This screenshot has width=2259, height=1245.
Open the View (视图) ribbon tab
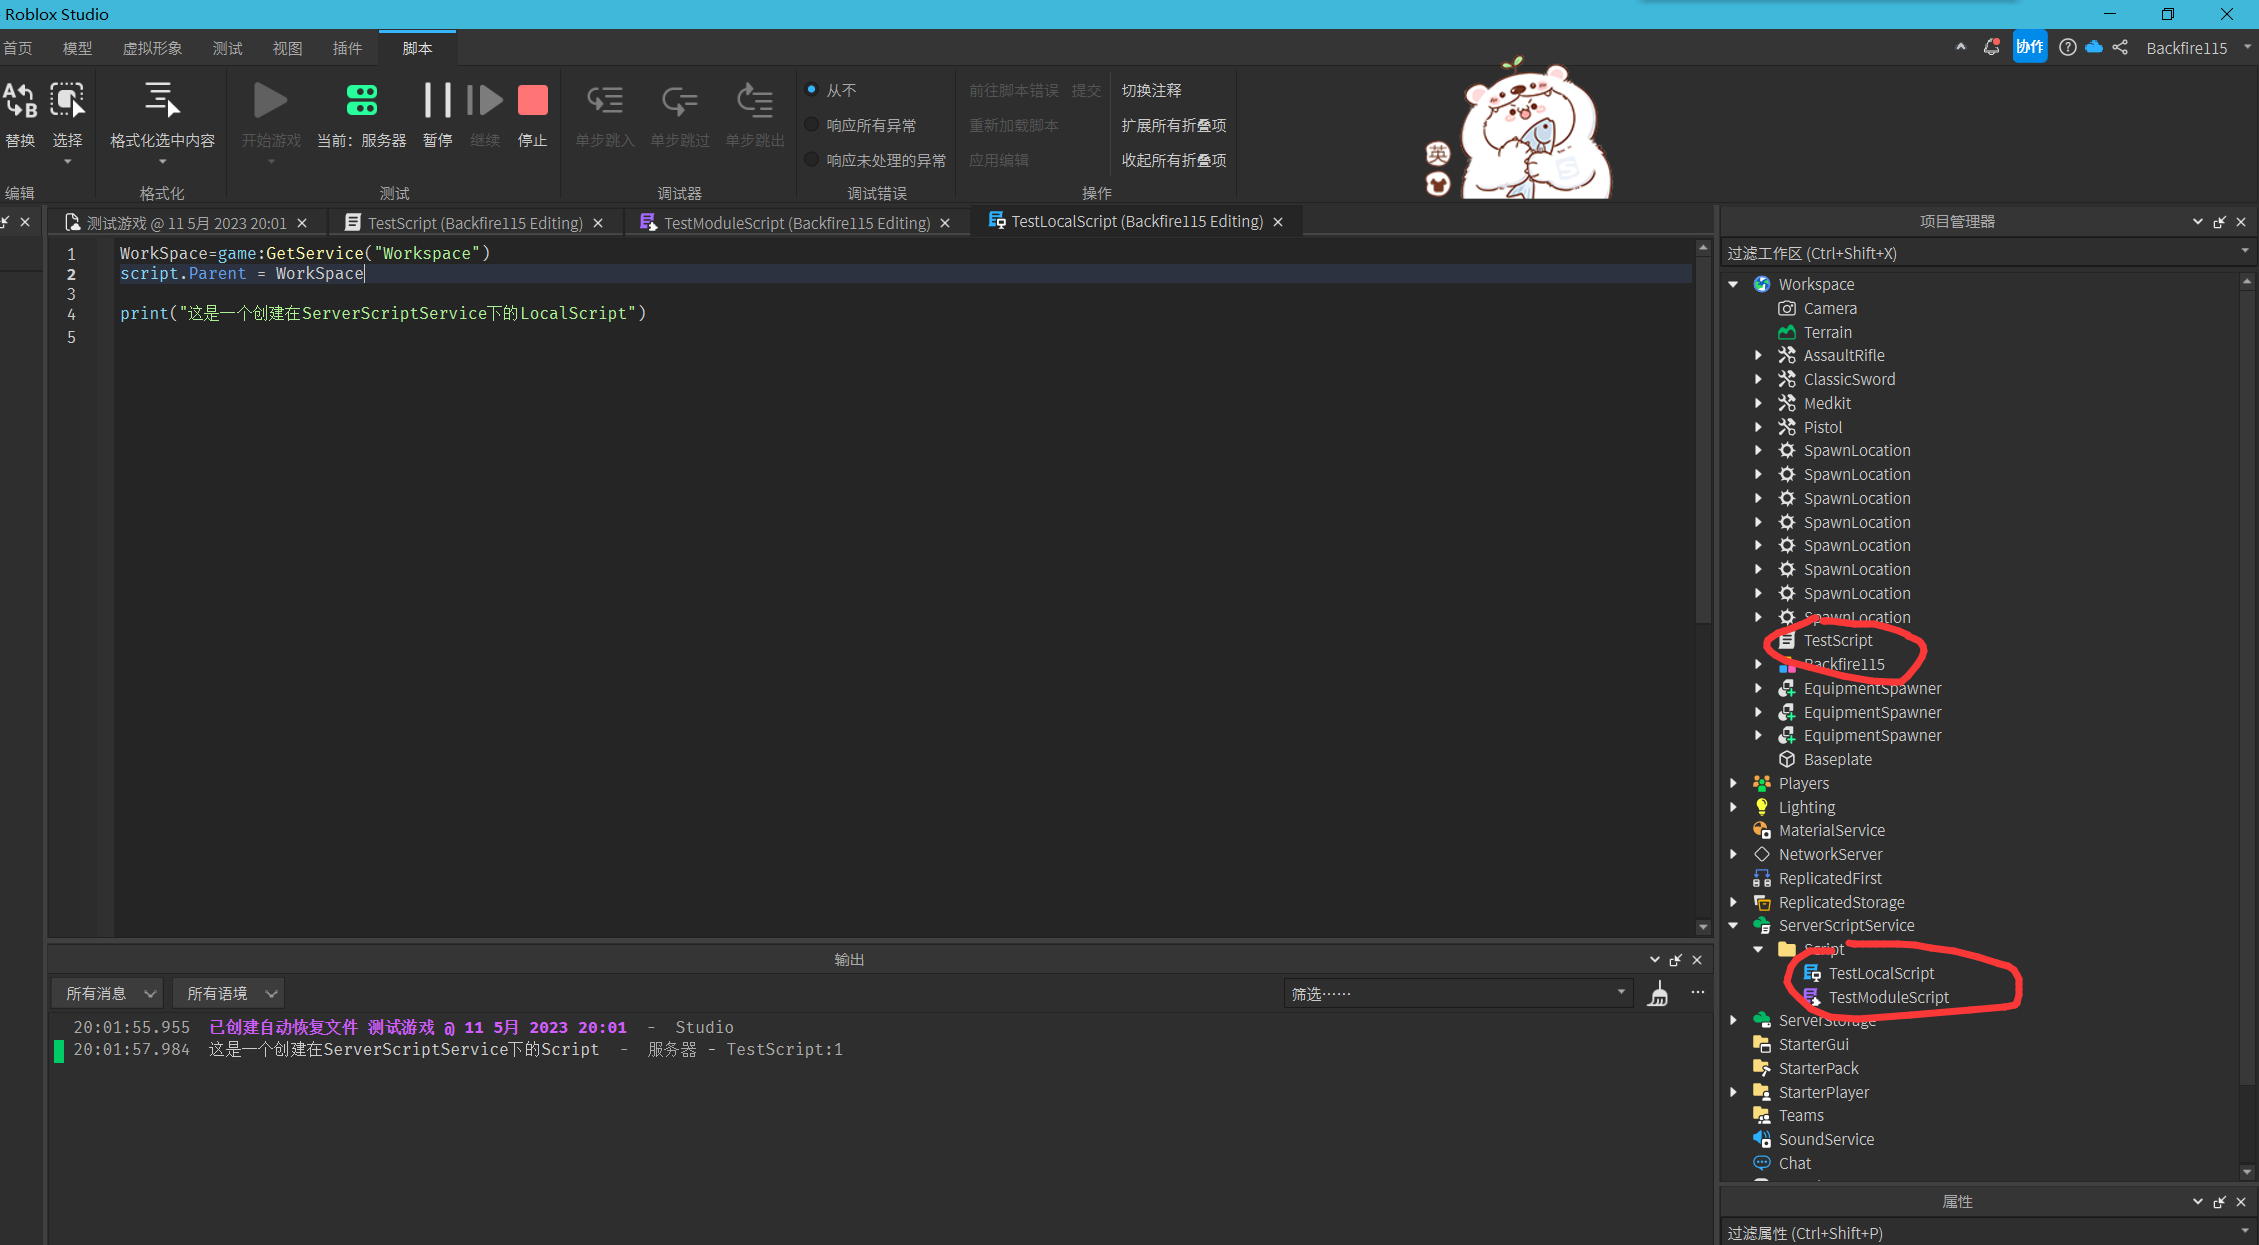coord(287,48)
